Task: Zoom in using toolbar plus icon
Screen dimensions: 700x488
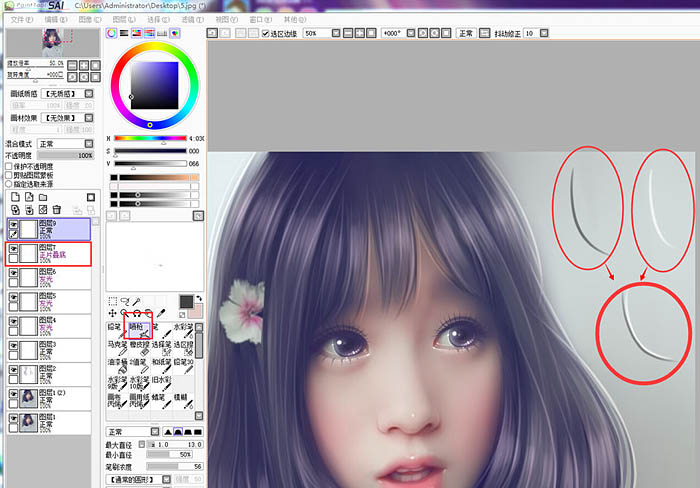Action: tap(359, 33)
